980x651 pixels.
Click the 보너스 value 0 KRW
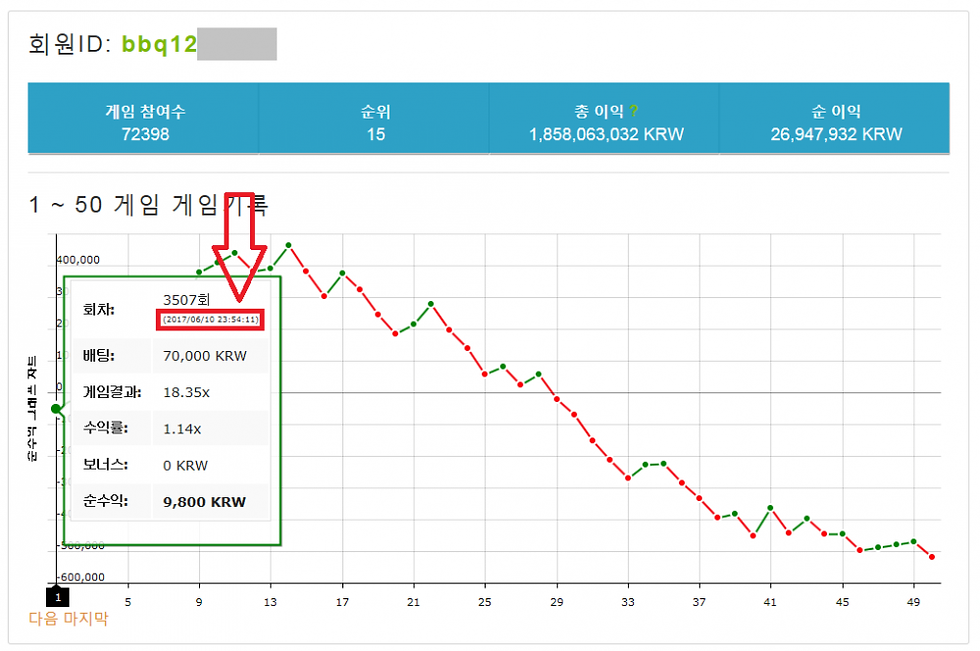pyautogui.click(x=185, y=465)
